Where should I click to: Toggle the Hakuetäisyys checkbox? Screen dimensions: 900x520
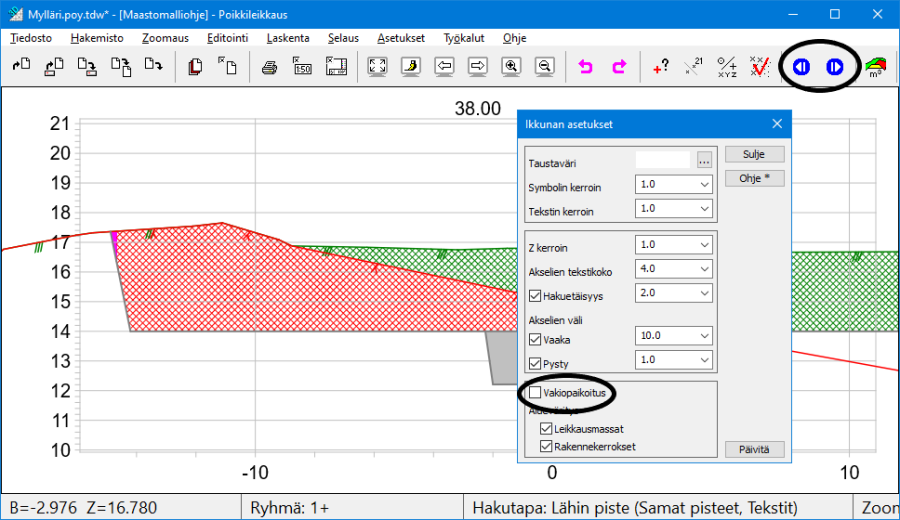(x=535, y=294)
